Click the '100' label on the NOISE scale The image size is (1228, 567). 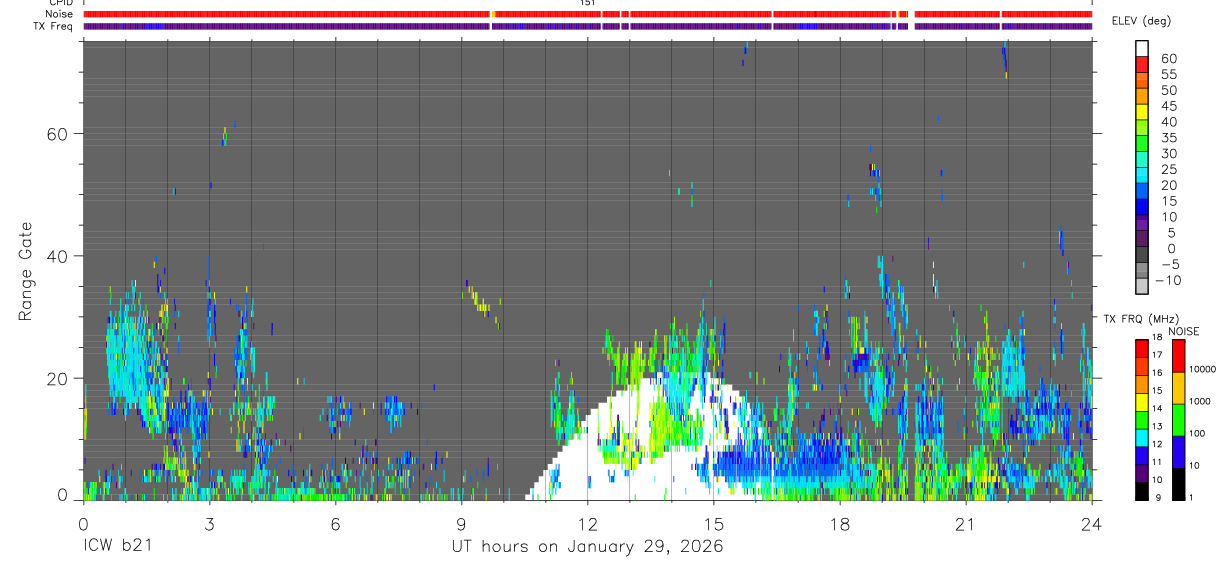(1198, 434)
